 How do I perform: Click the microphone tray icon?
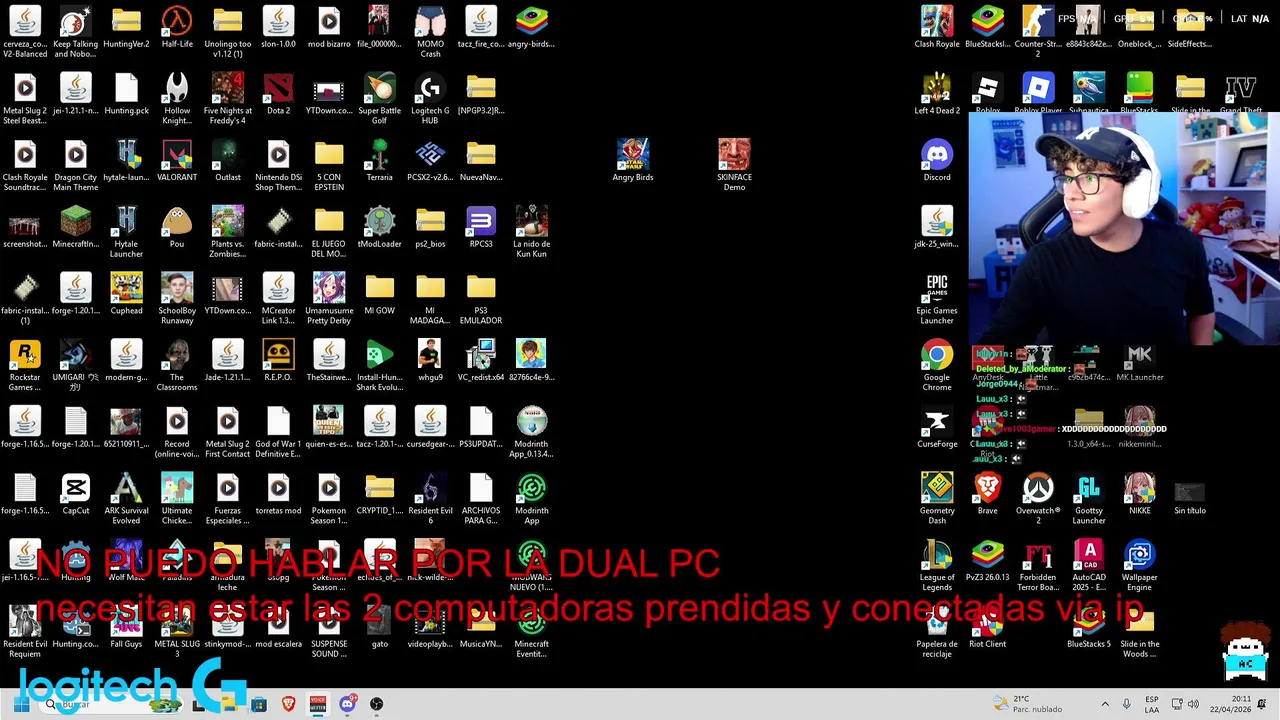click(x=1127, y=704)
